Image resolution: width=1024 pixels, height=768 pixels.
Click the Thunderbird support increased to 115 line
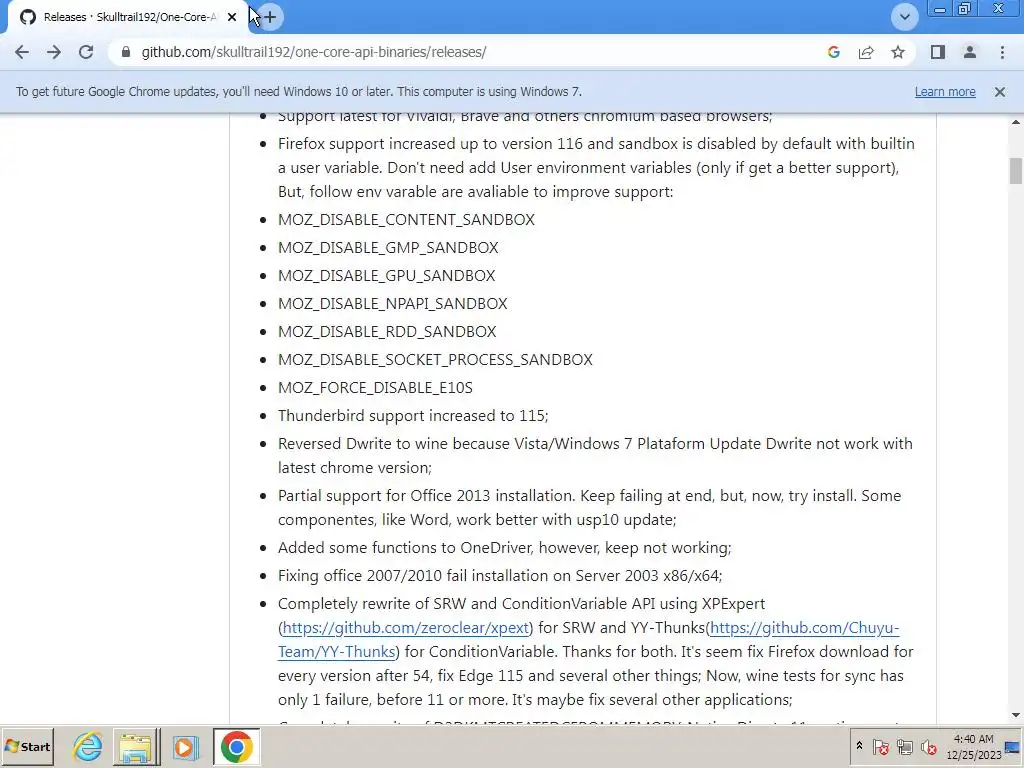413,416
